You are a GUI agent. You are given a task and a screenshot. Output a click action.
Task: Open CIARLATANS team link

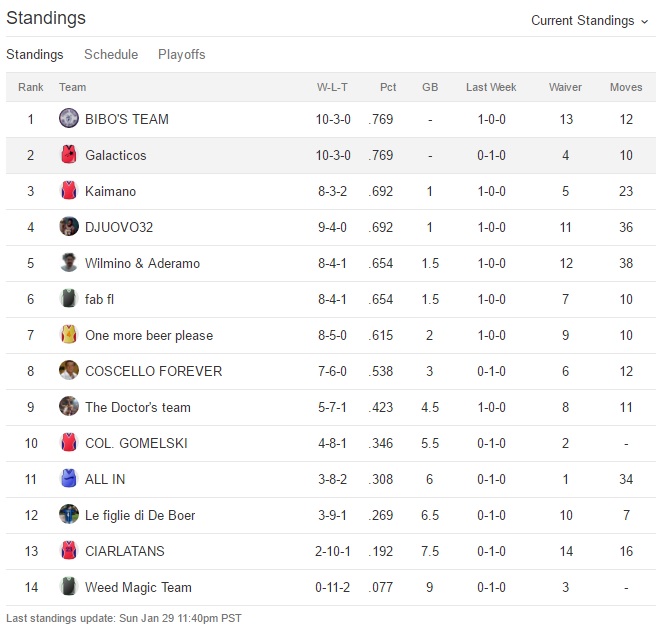click(x=125, y=551)
